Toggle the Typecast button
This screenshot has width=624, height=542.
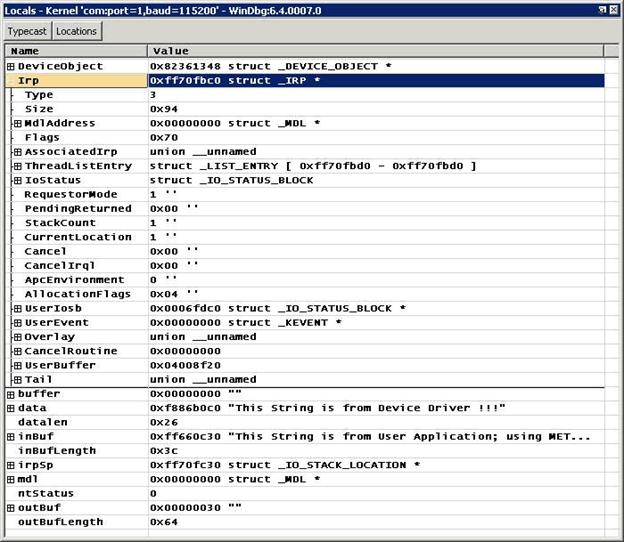[x=27, y=31]
